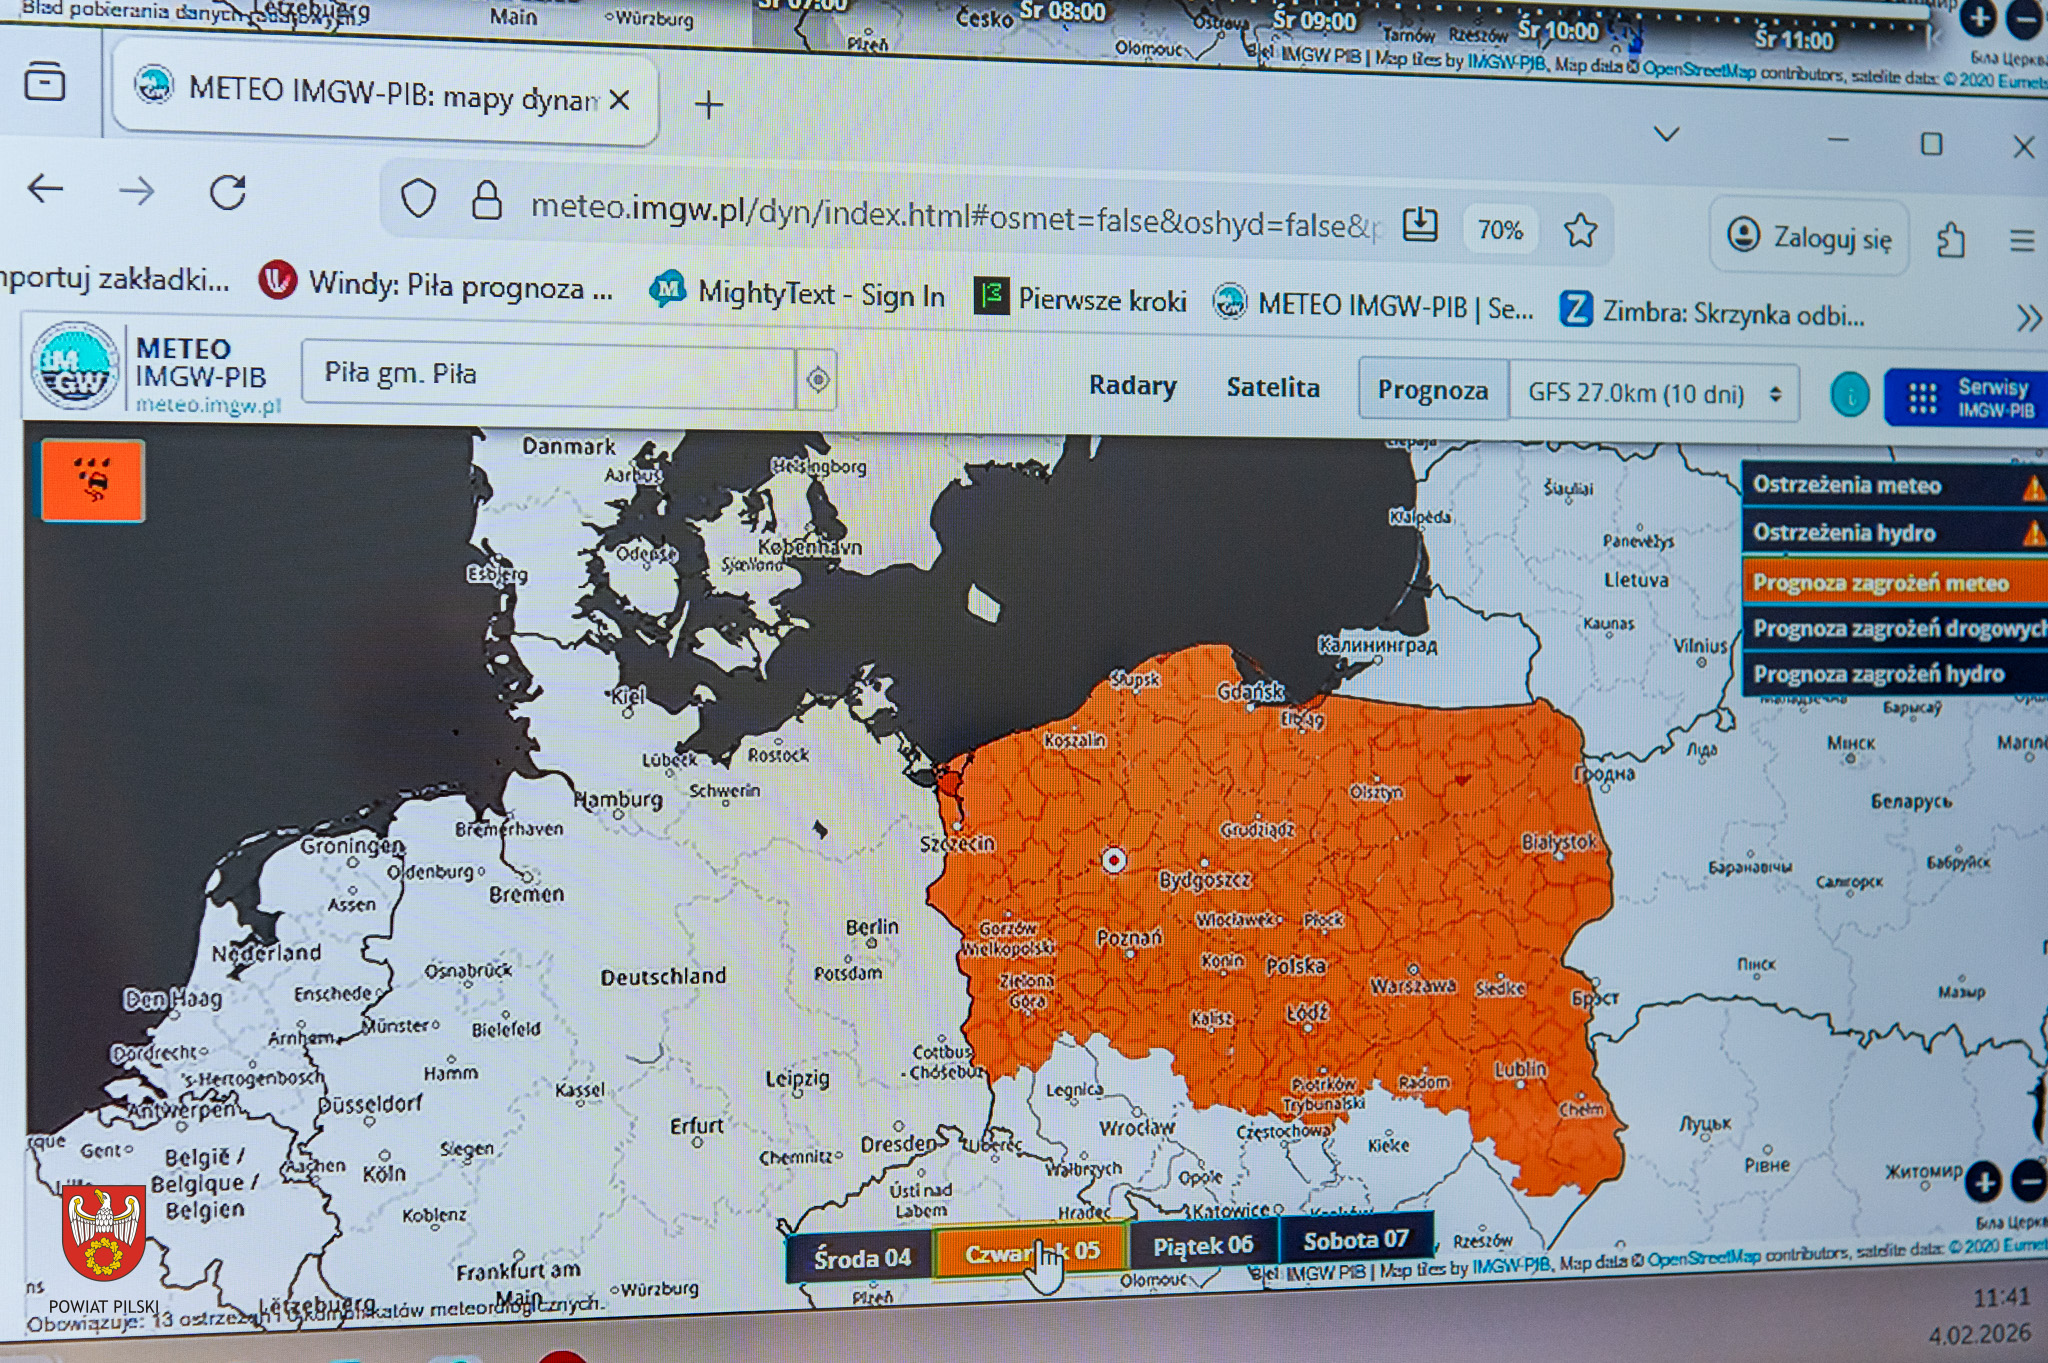The width and height of the screenshot is (2048, 1363).
Task: Open the browser extensions puzzle icon
Action: pos(1950,241)
